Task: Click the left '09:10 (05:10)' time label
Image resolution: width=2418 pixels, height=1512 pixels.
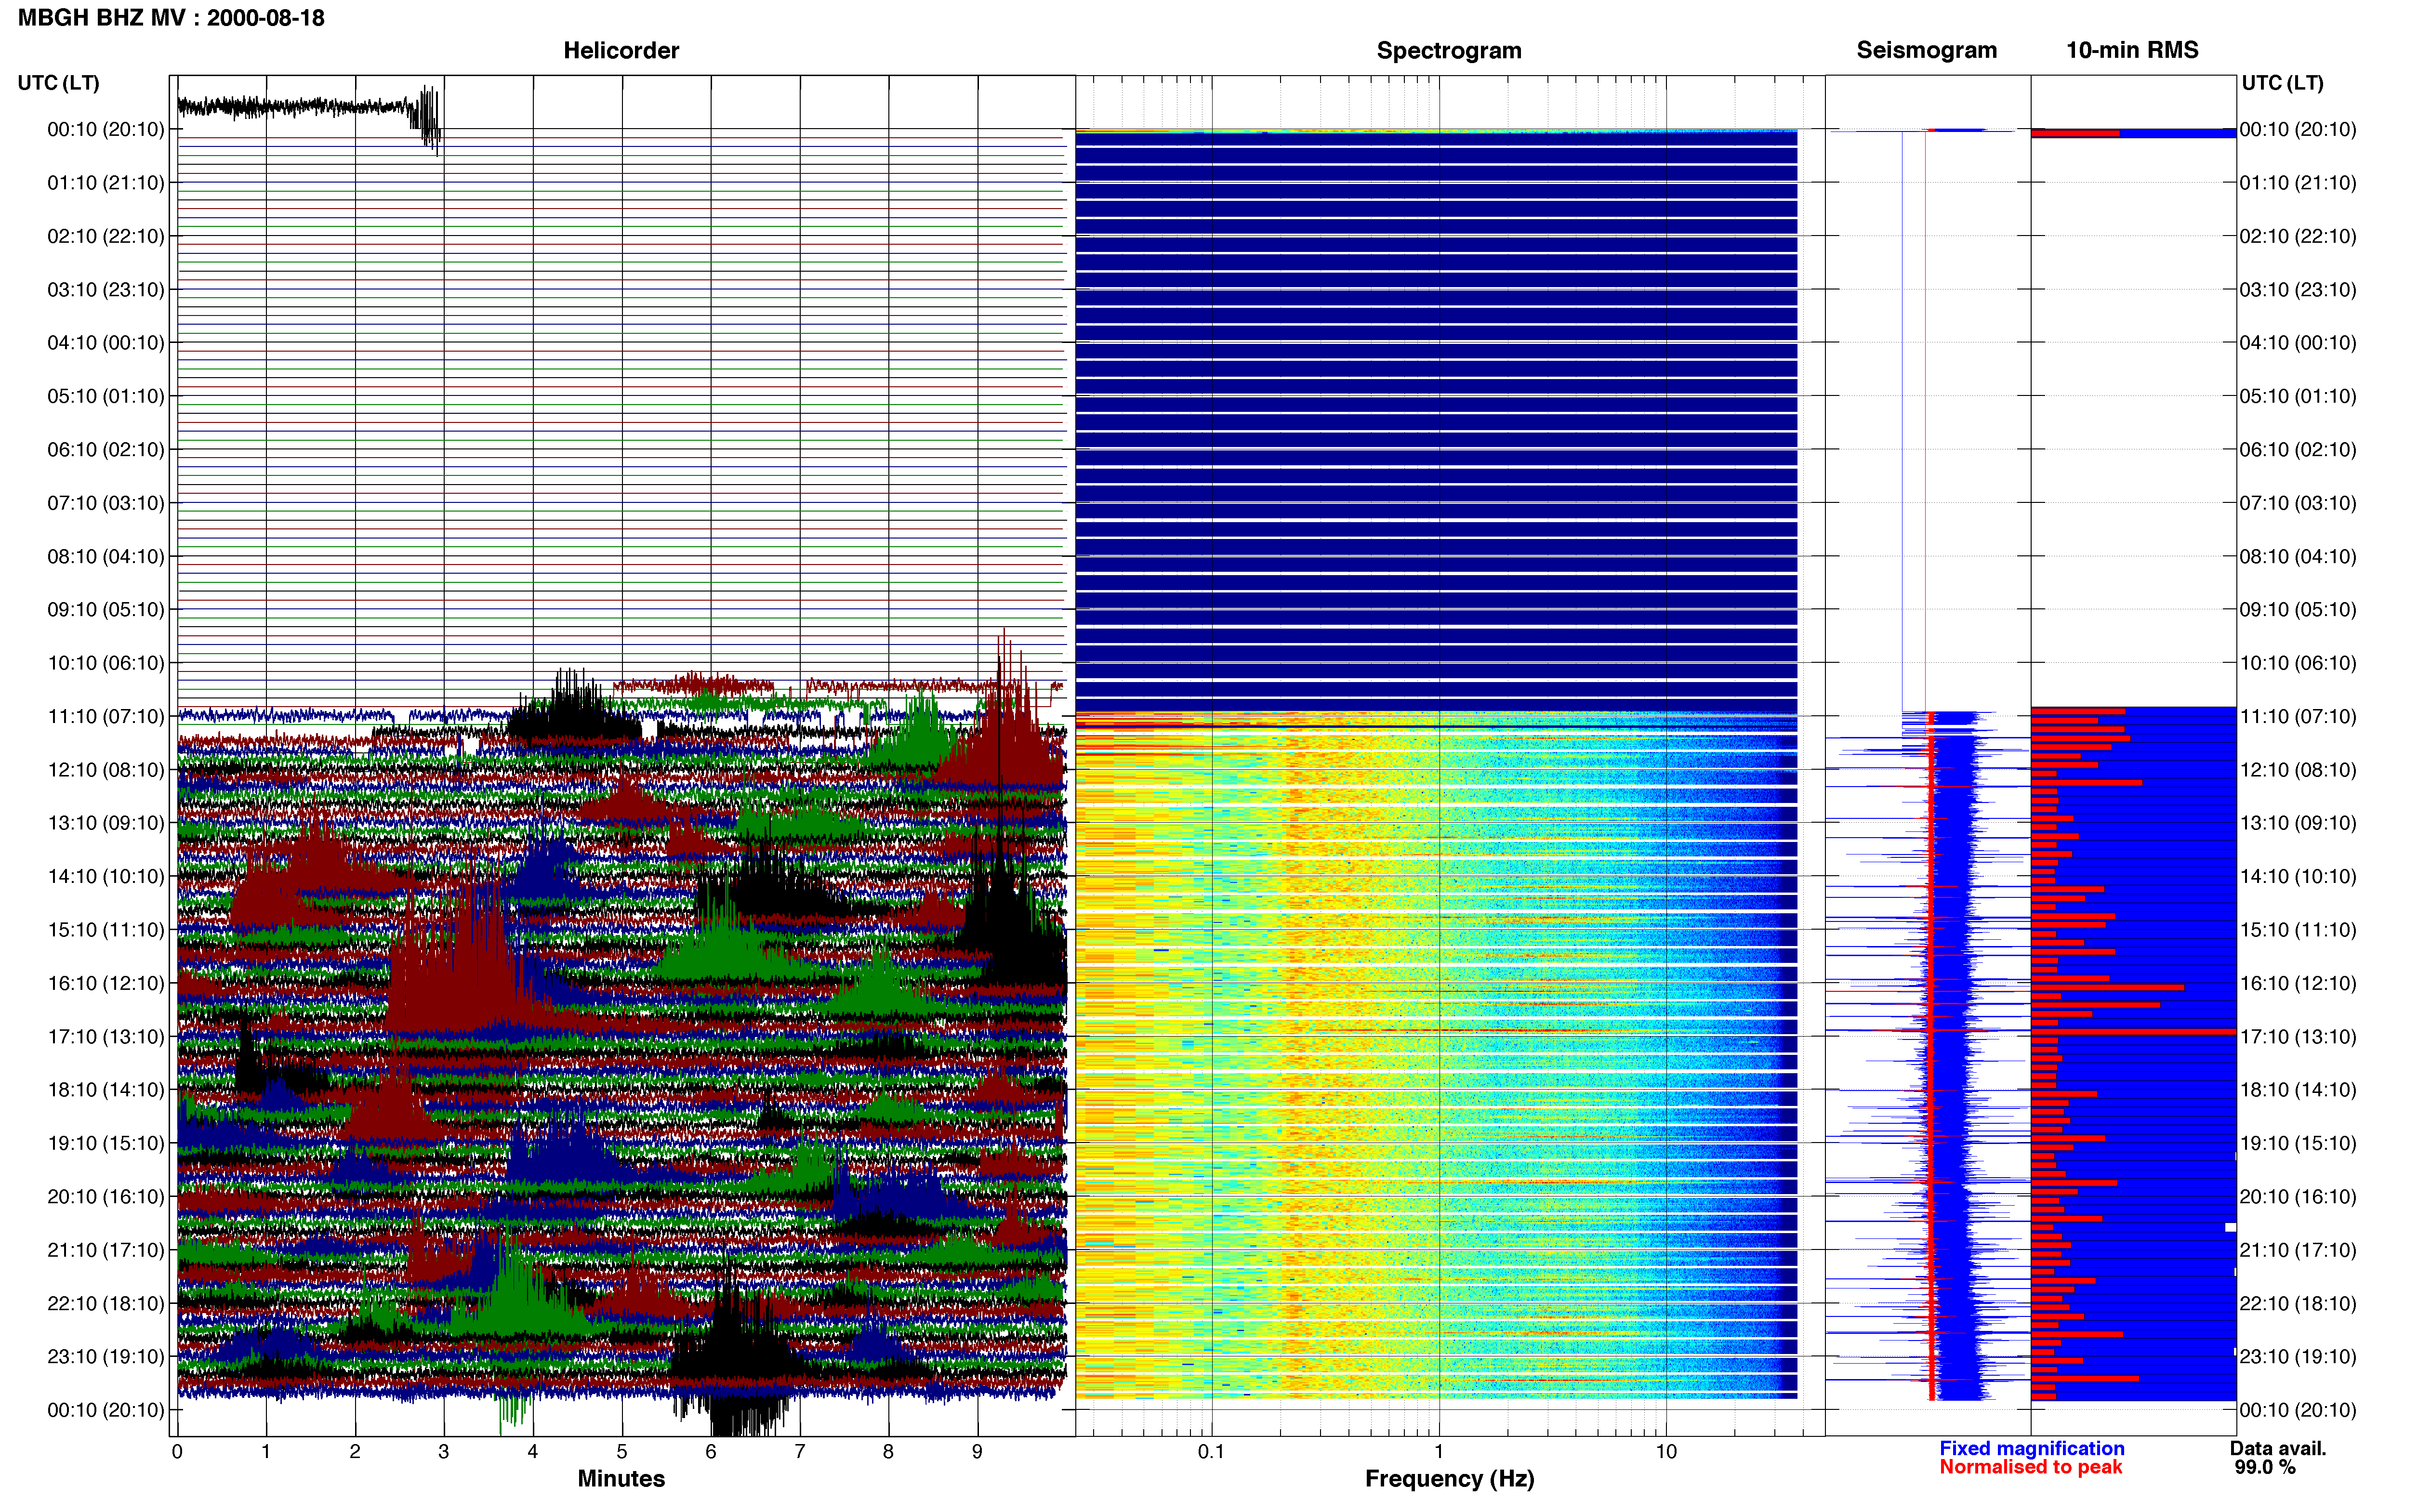Action: [106, 610]
